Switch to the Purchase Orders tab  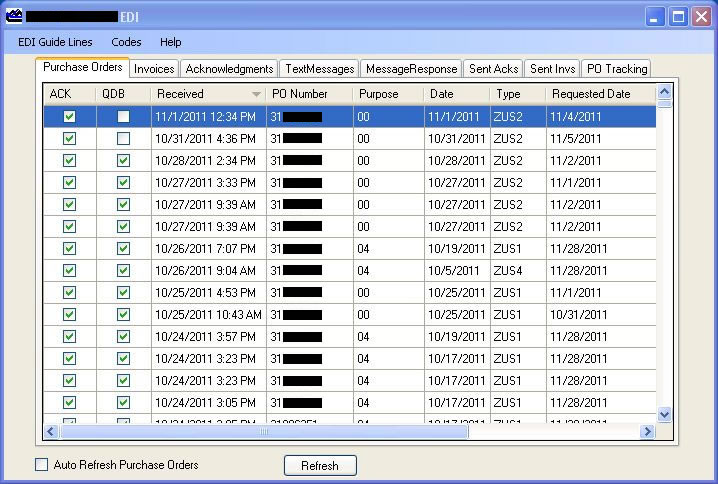(x=82, y=67)
